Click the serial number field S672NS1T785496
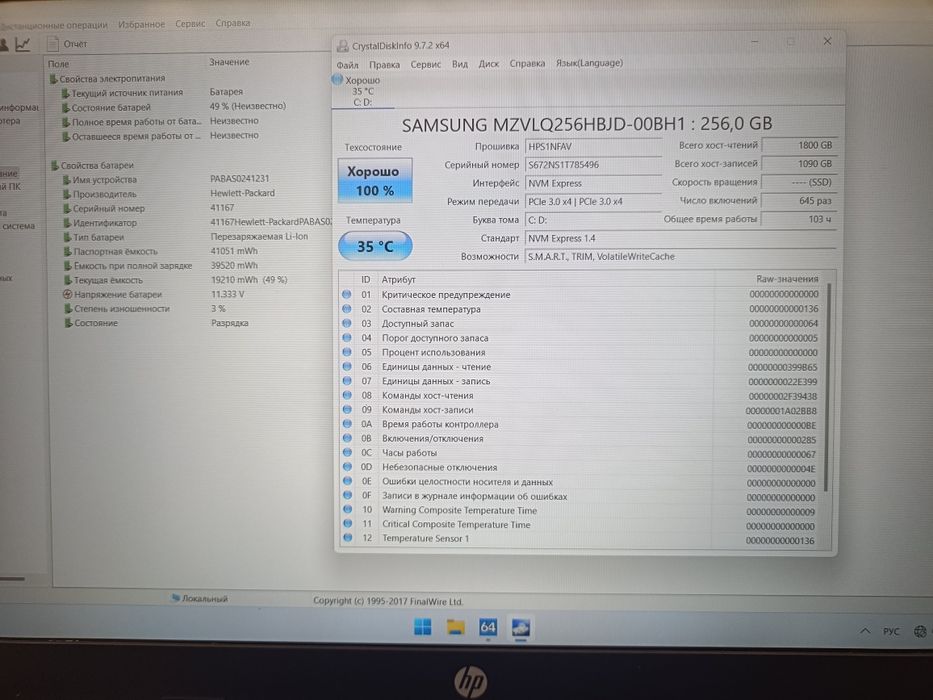The height and width of the screenshot is (700, 933). 593,164
